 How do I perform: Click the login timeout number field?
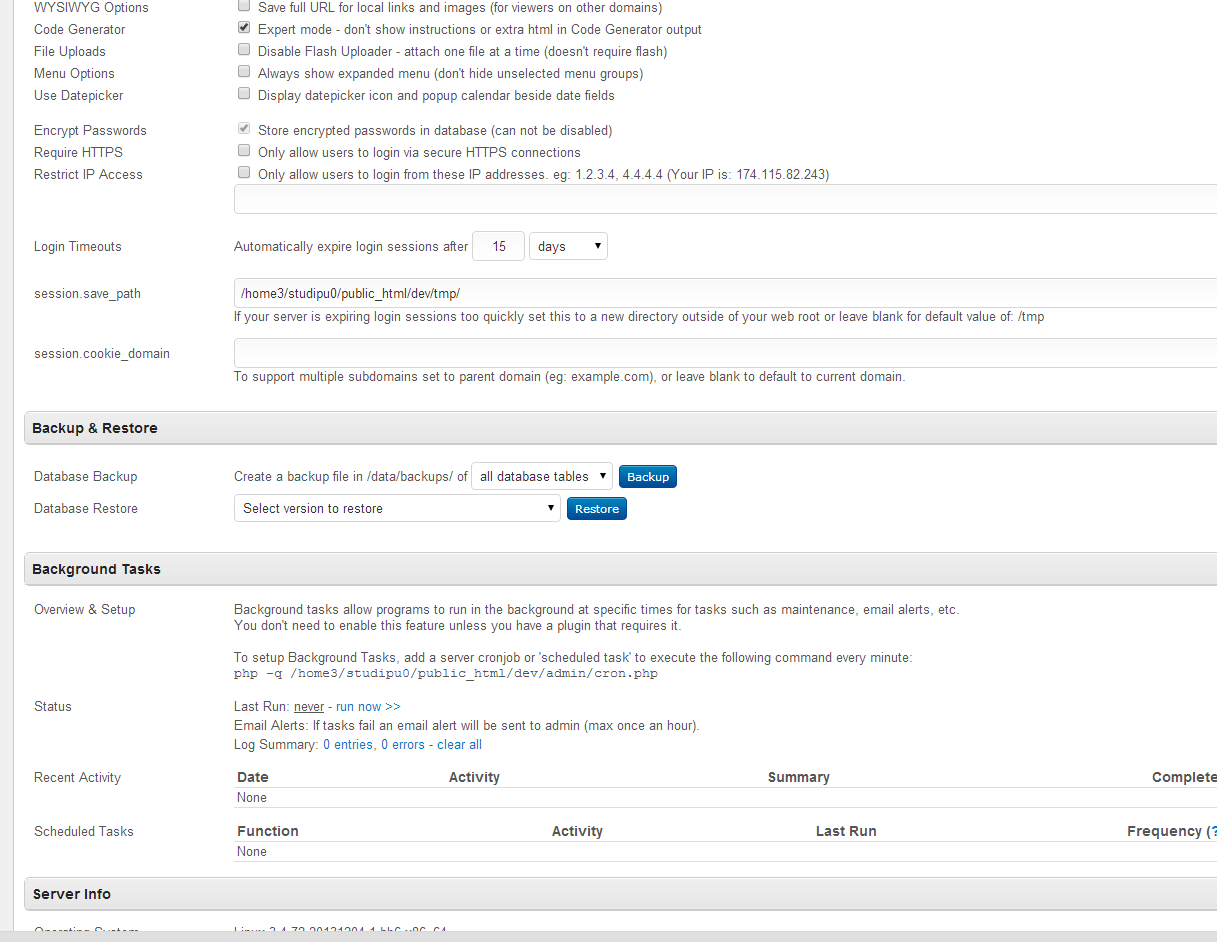[498, 246]
